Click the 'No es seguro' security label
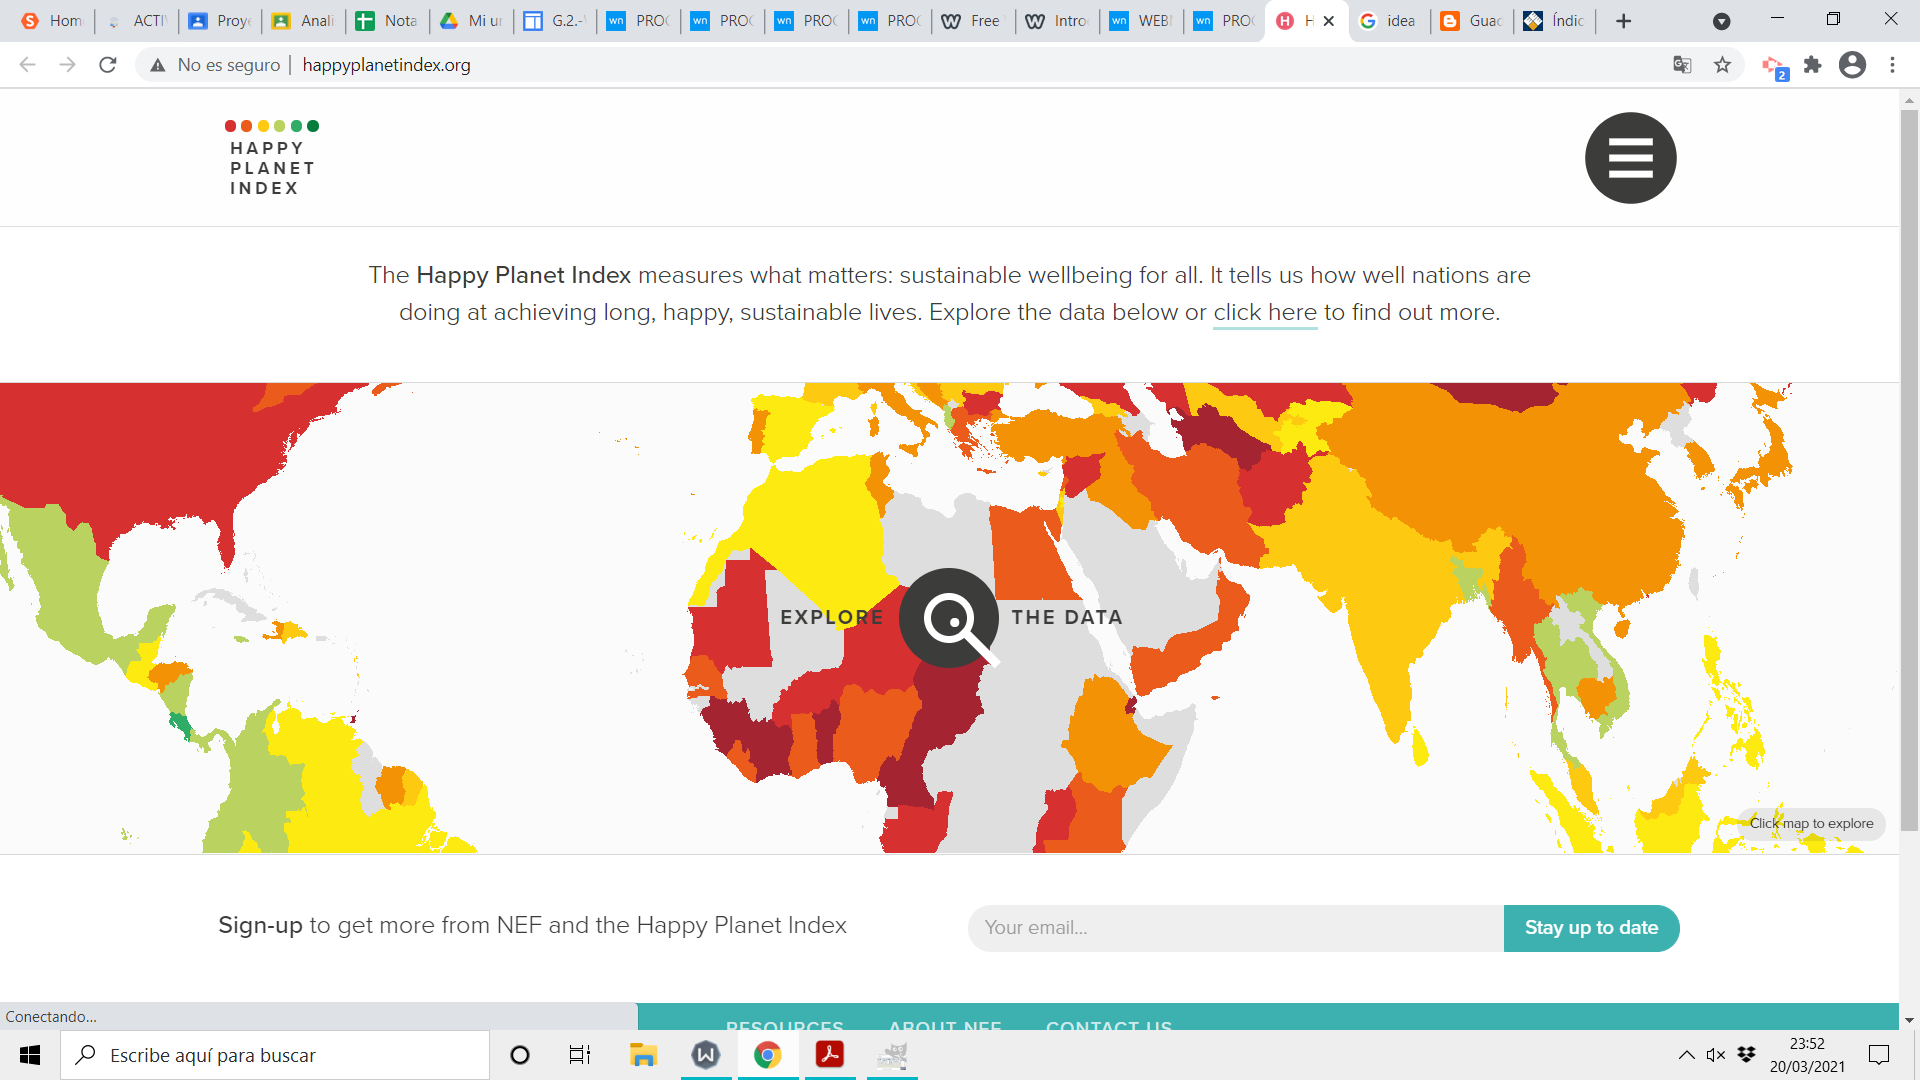Image resolution: width=1920 pixels, height=1080 pixels. [x=229, y=65]
